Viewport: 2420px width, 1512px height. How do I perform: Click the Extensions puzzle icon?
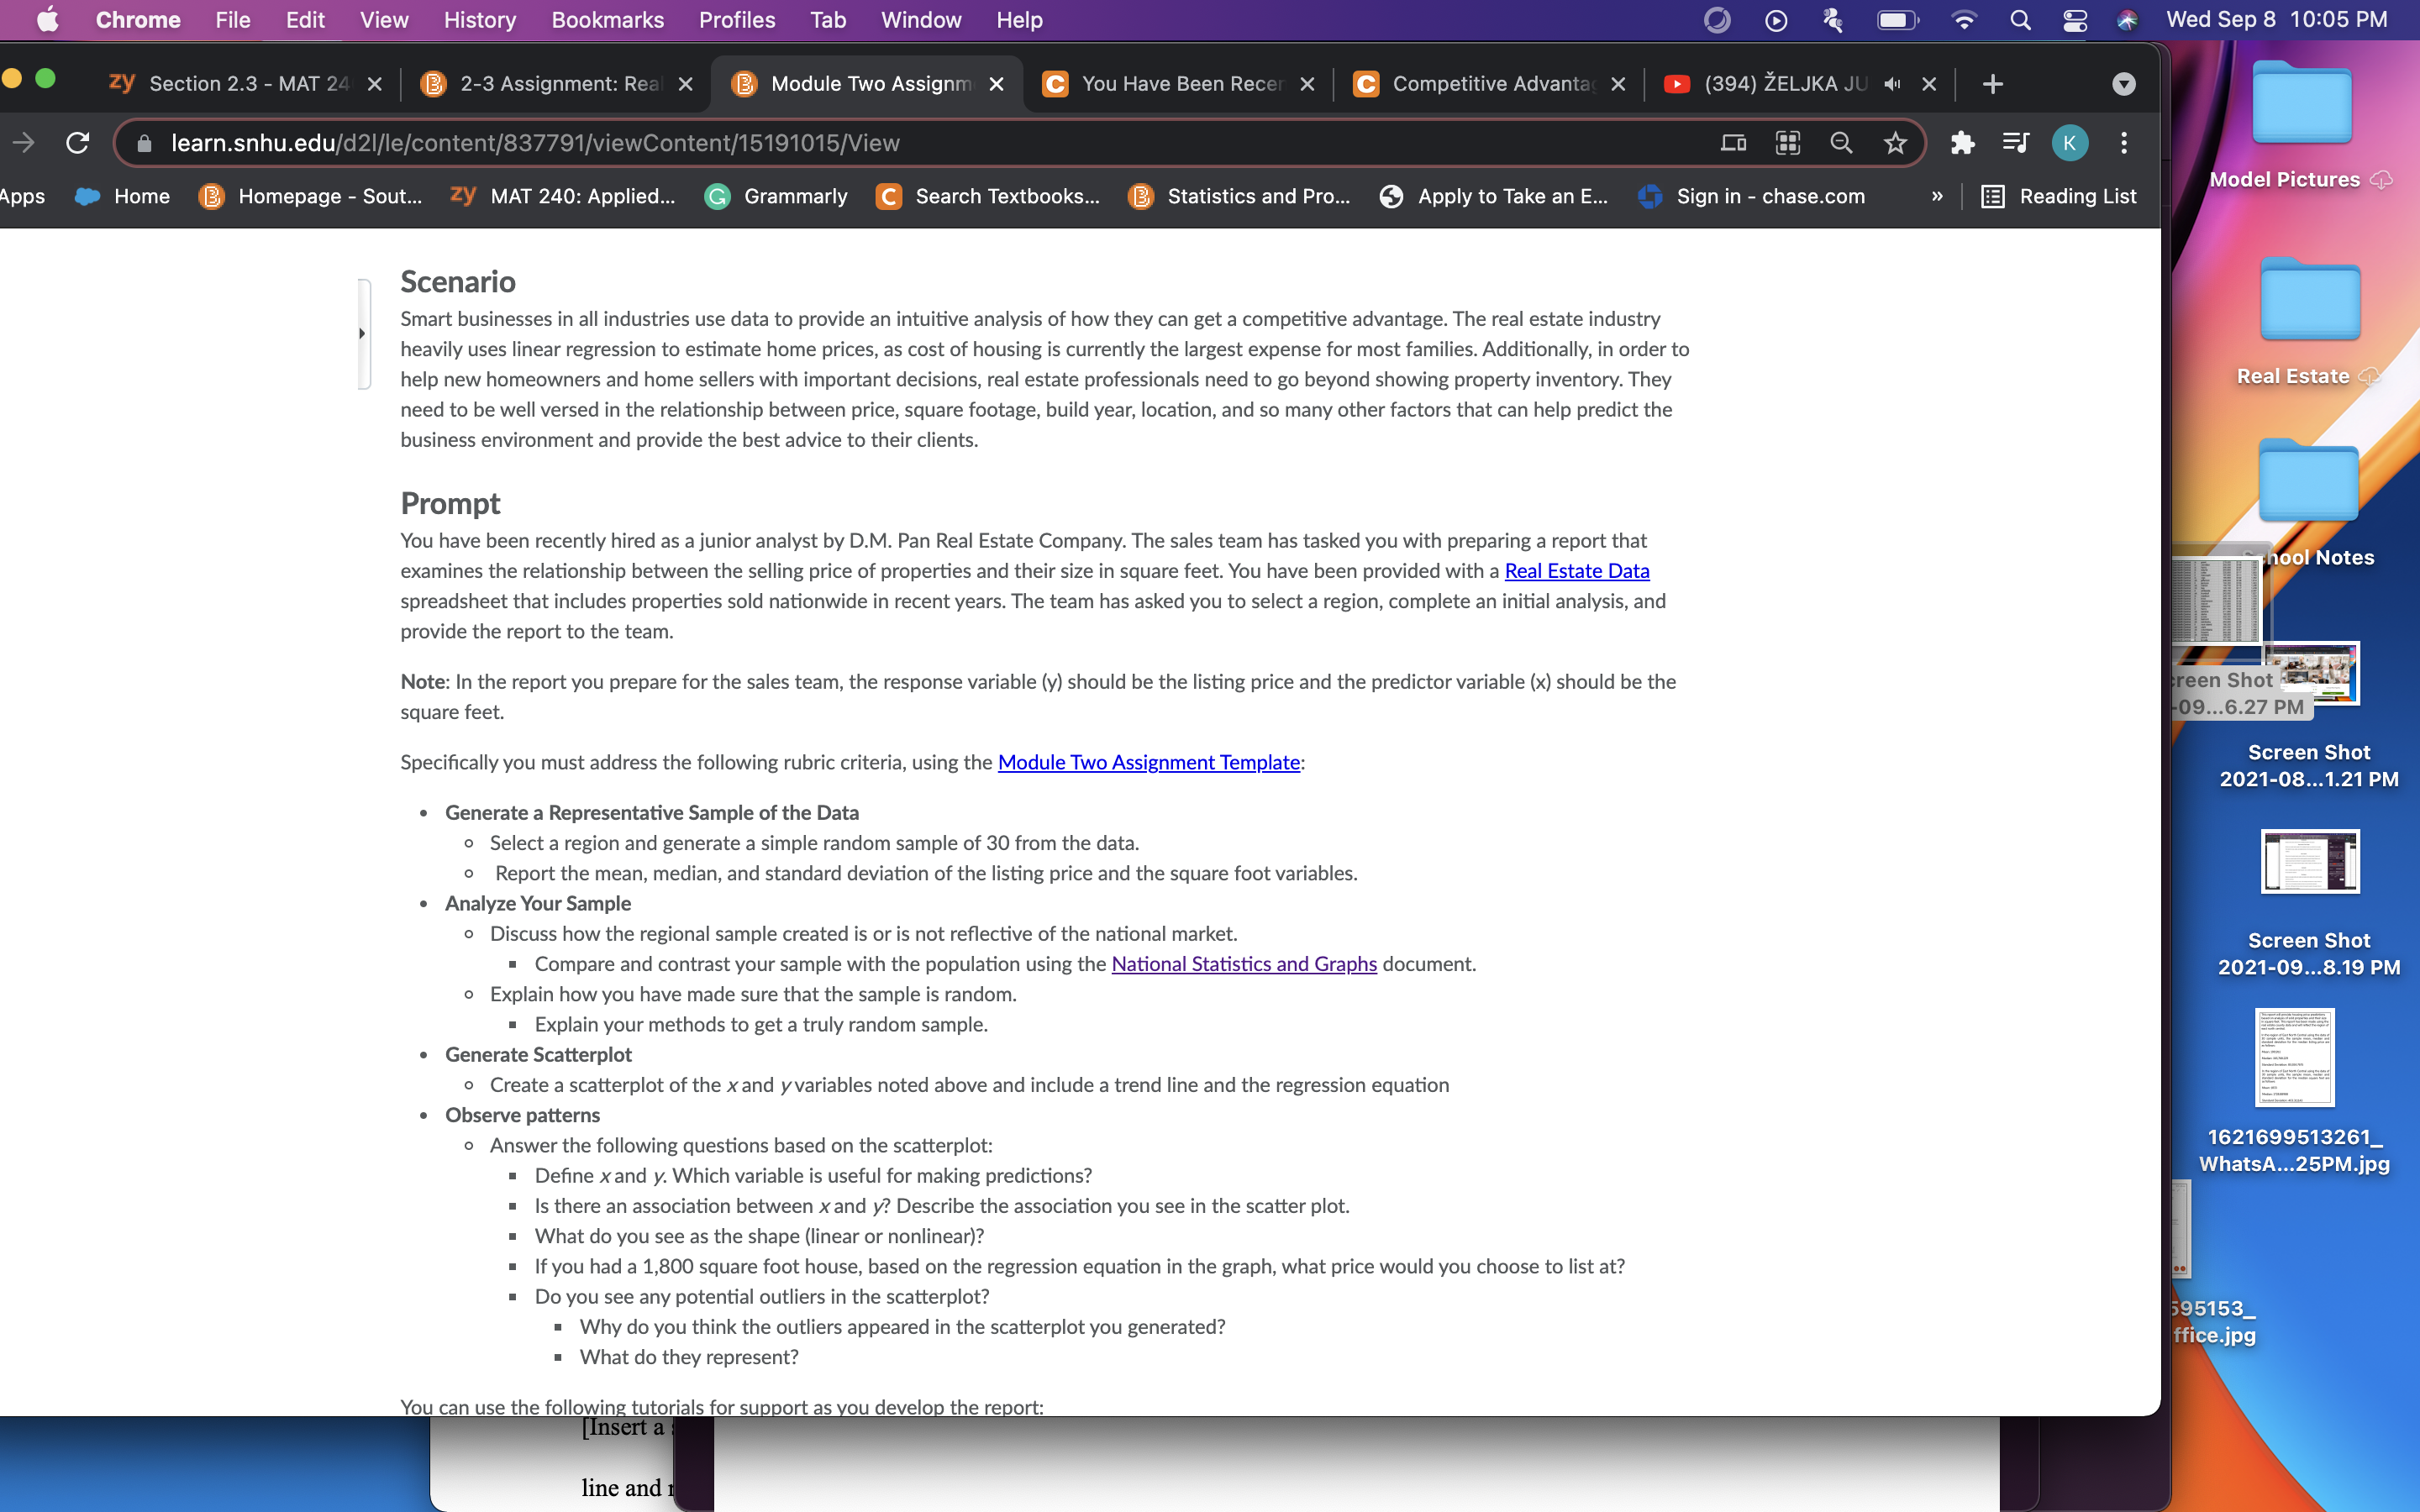(x=1962, y=143)
